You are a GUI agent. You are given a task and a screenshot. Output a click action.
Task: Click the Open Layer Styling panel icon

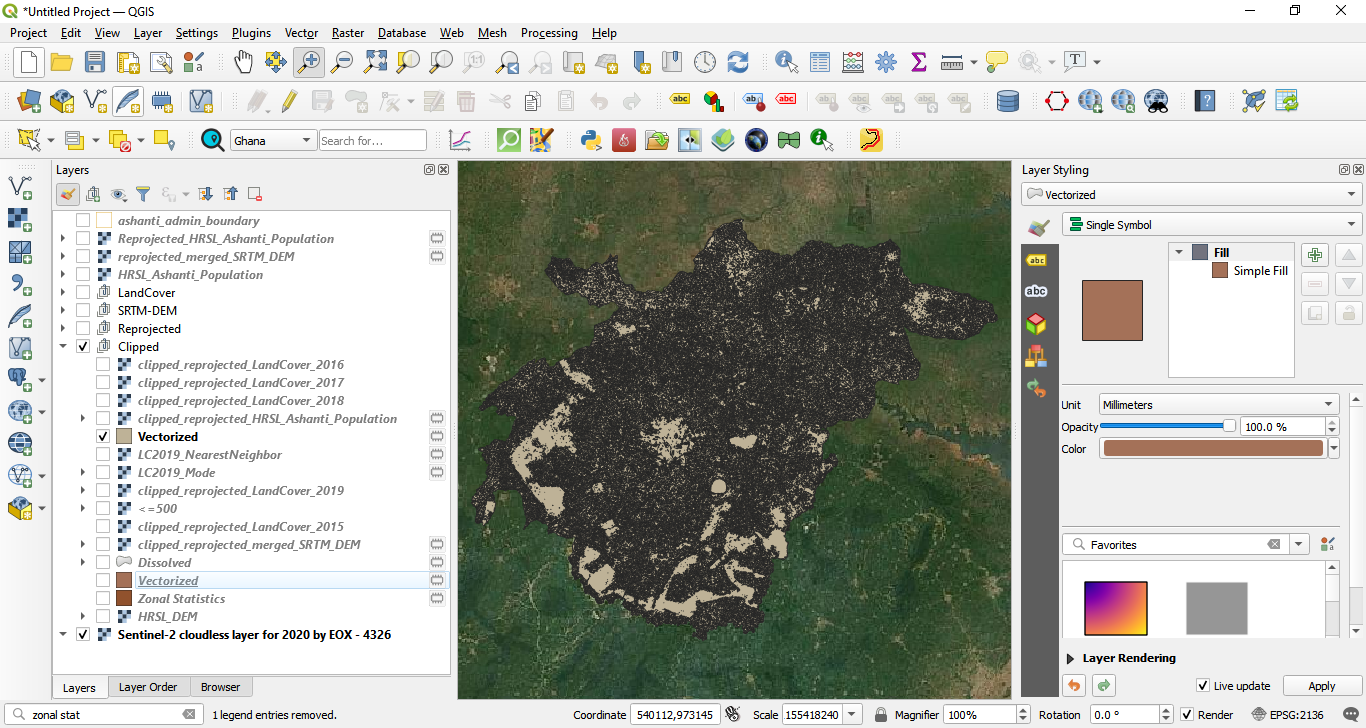click(x=68, y=194)
